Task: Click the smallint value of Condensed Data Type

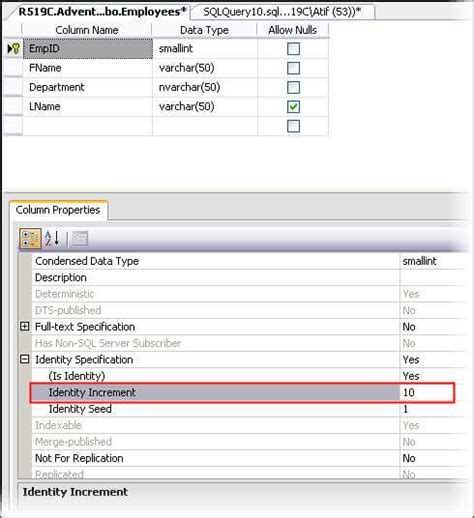Action: (x=419, y=261)
